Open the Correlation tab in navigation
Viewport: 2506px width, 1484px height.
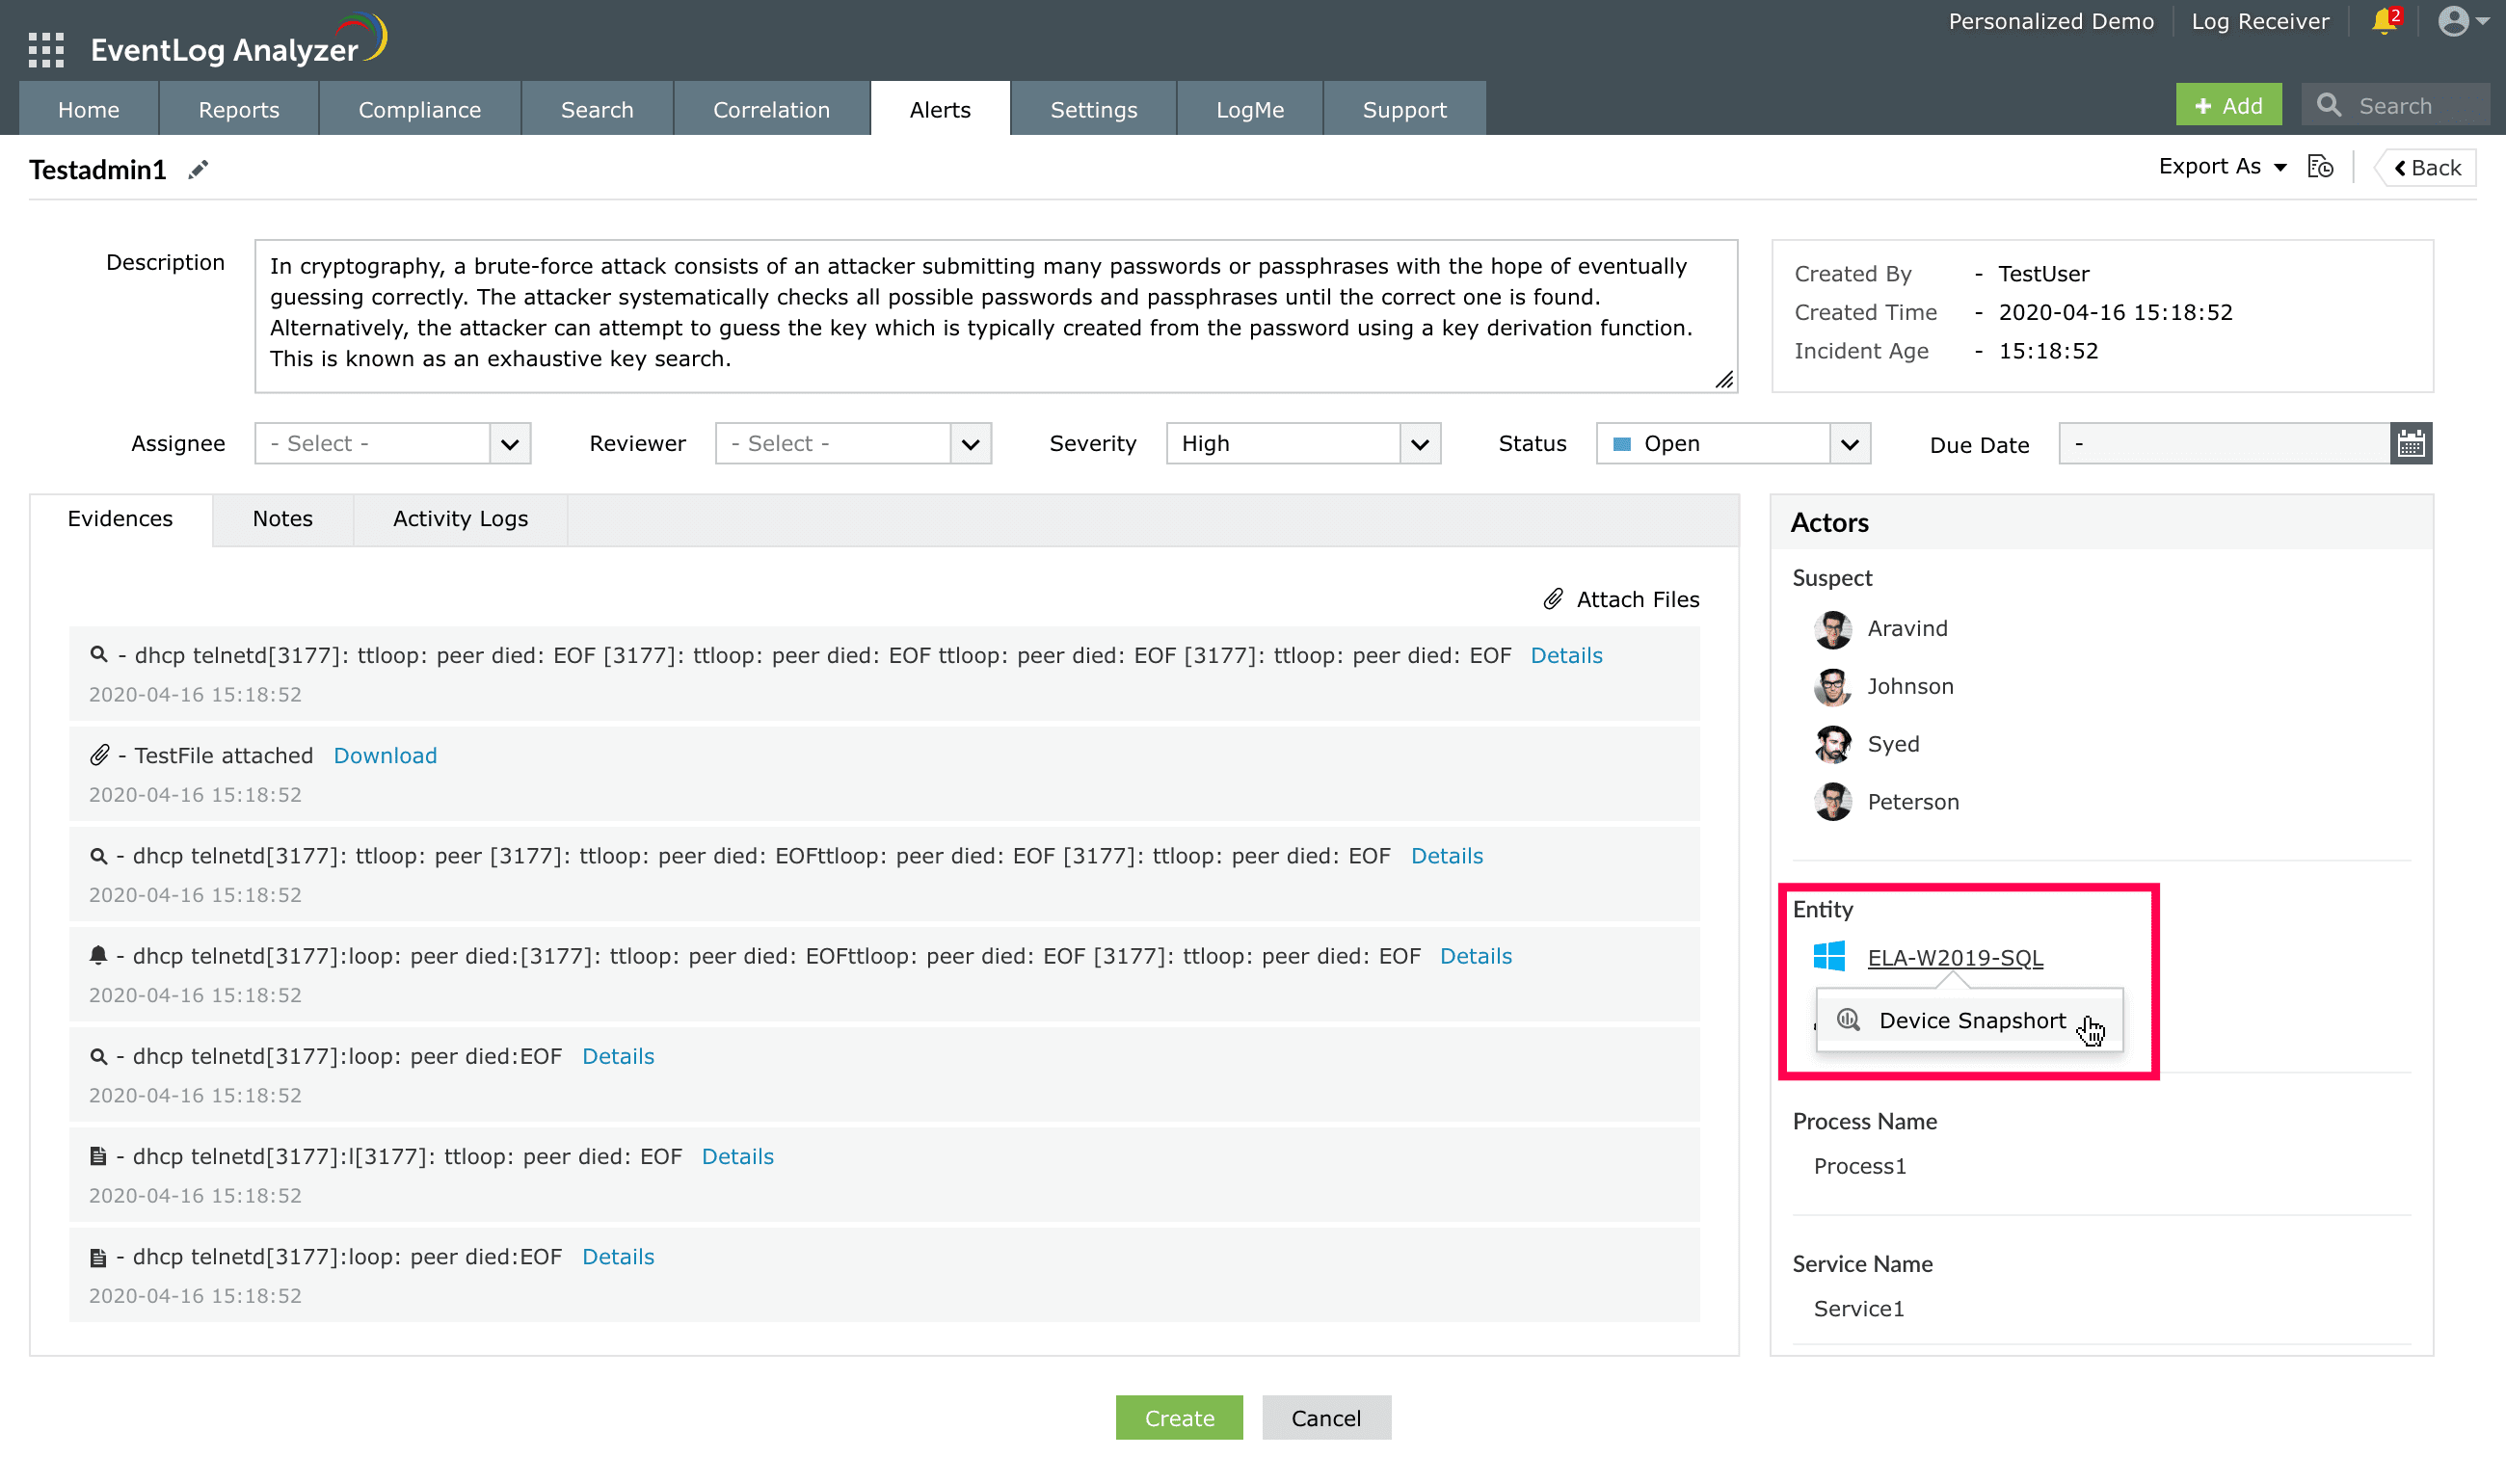point(771,110)
